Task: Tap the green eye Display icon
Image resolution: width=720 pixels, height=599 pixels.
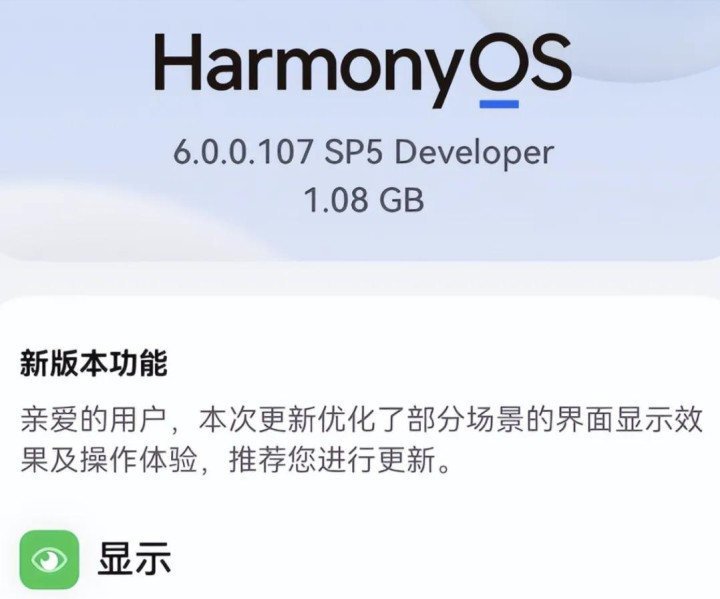Action: [49, 559]
